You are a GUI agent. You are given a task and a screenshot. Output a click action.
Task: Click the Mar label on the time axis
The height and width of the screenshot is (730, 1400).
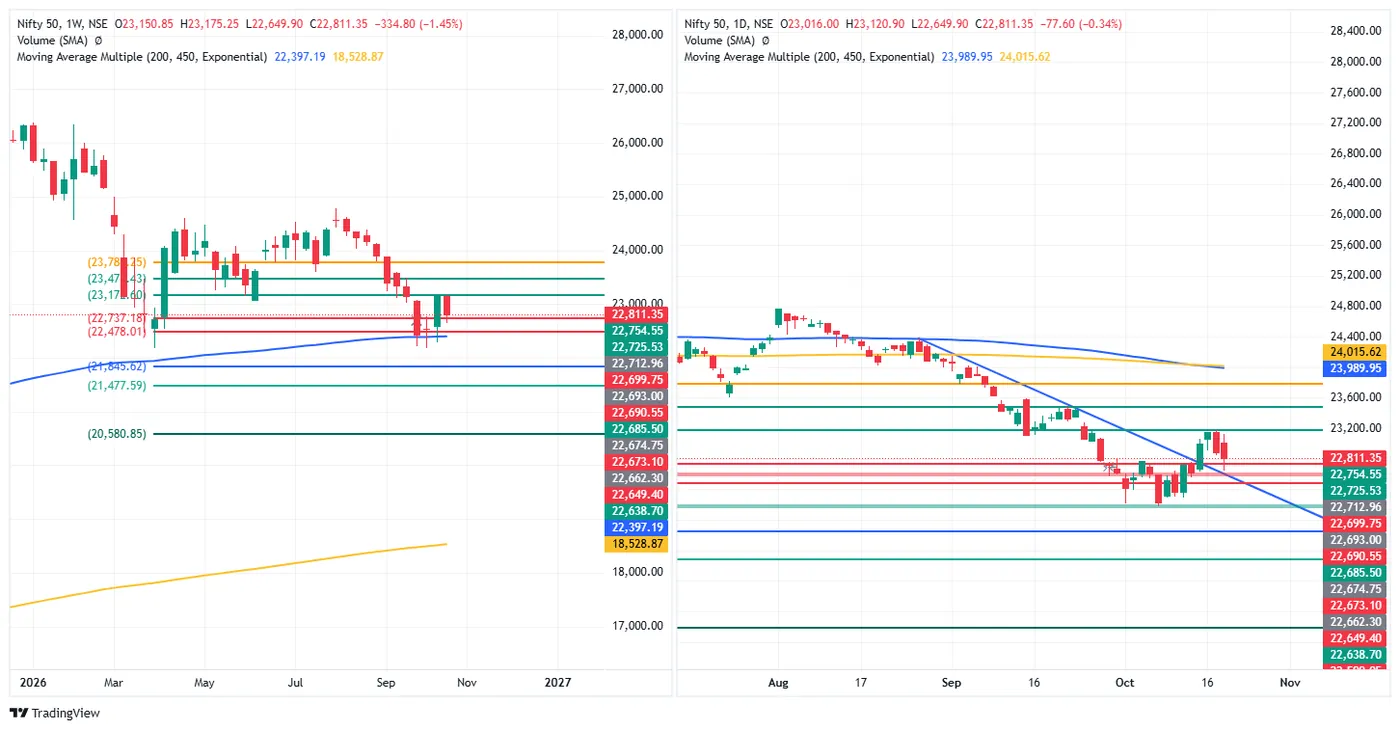[x=113, y=683]
